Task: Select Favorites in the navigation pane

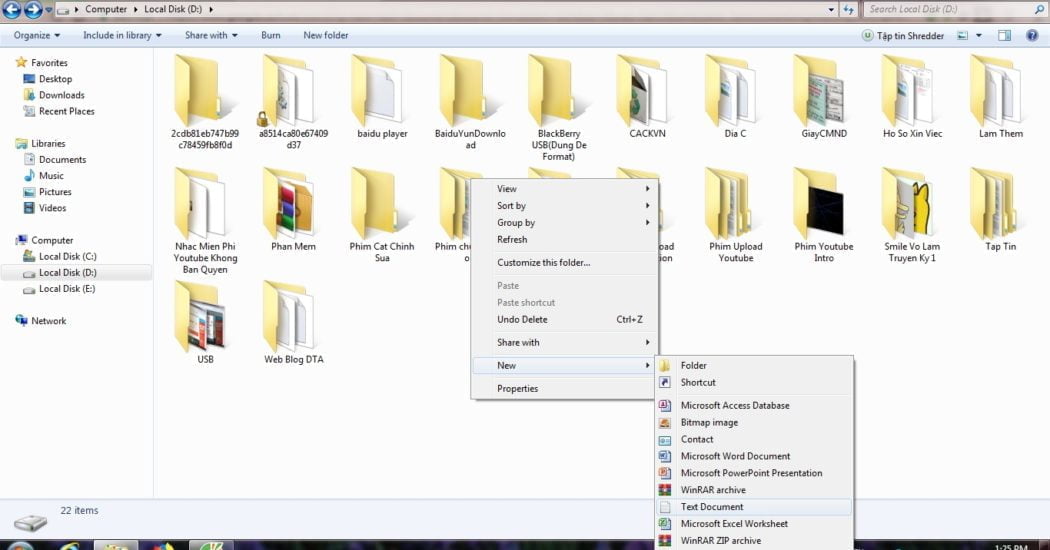Action: coord(49,62)
